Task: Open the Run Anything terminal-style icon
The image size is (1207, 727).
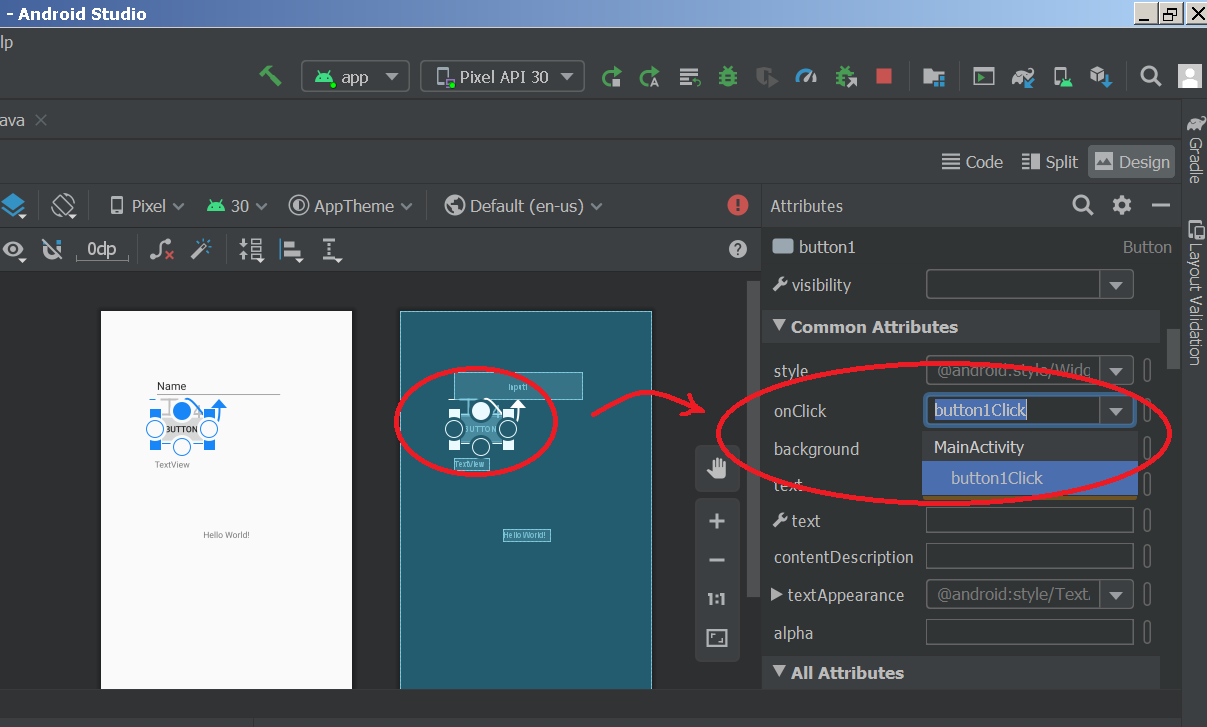Action: click(x=984, y=76)
